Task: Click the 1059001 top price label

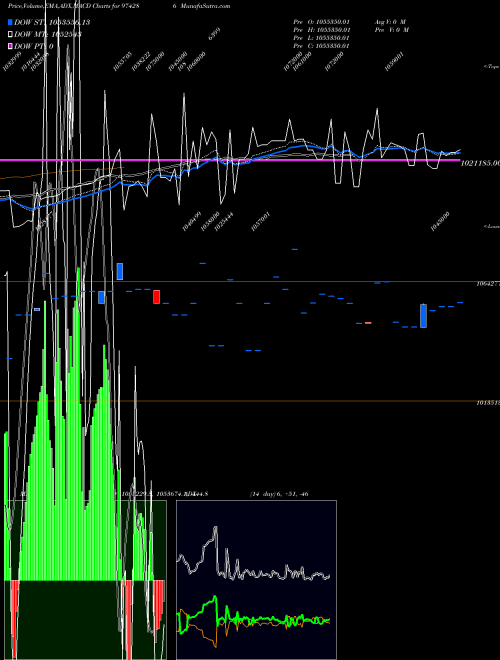Action: click(395, 61)
